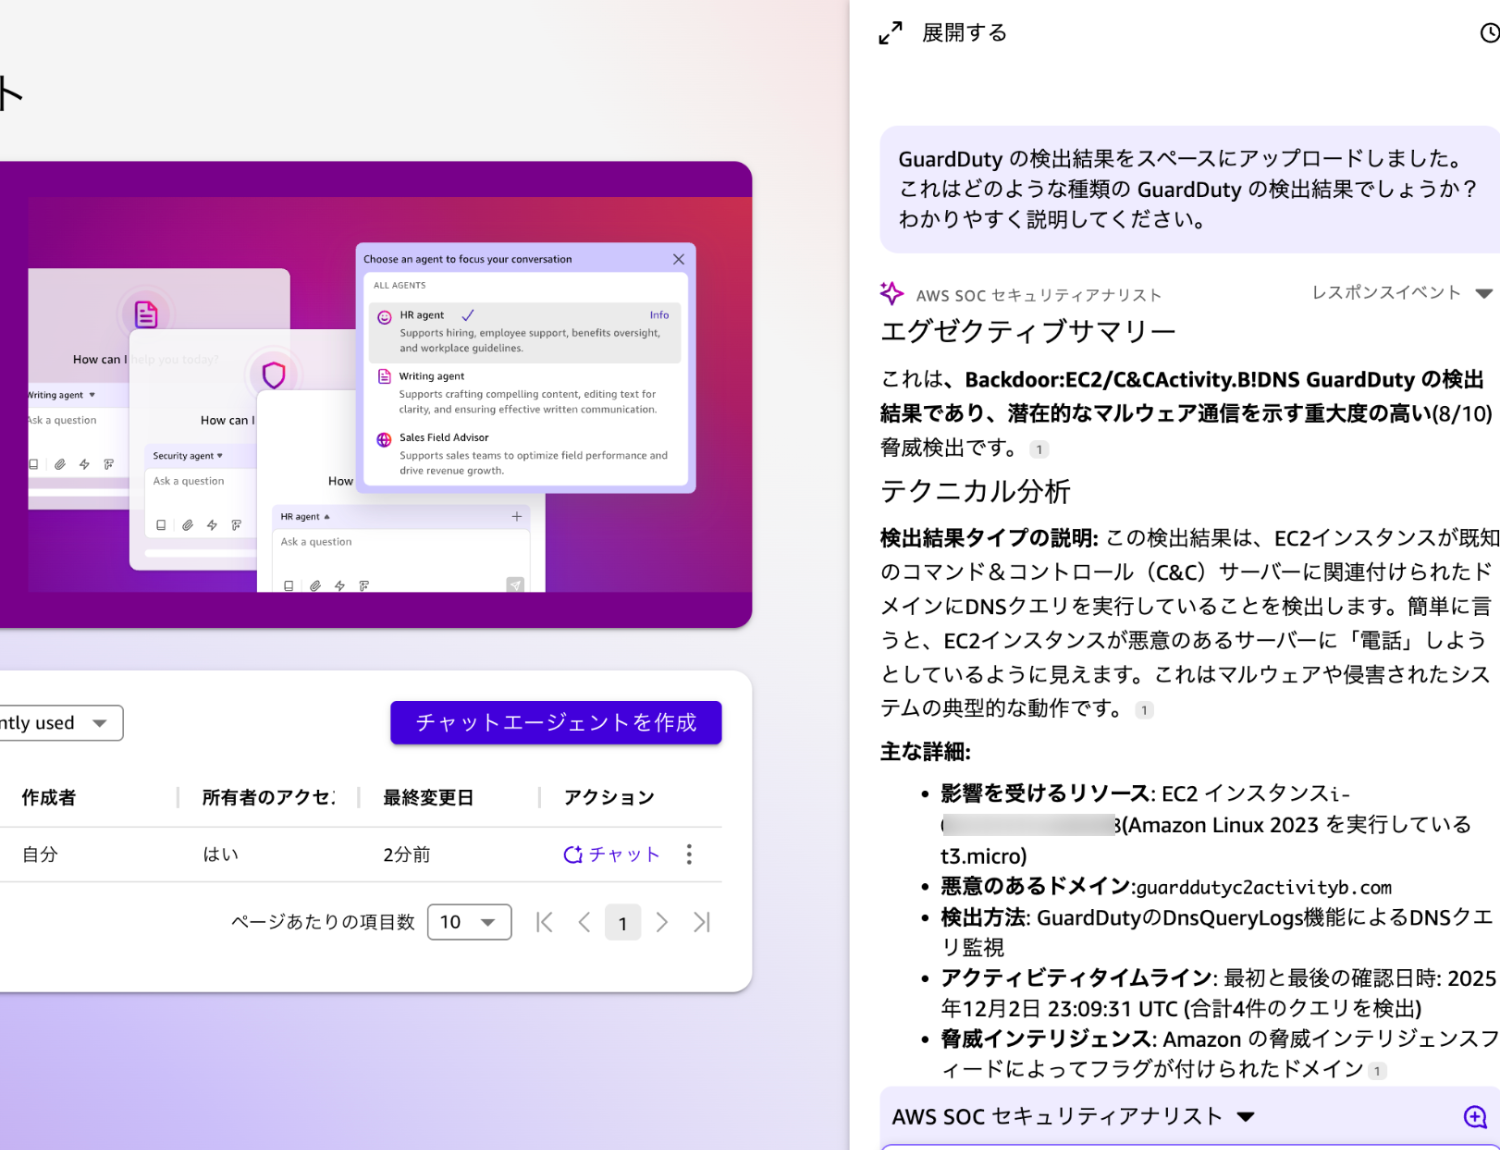Click the 影響を受けるリソース bullet label
The image size is (1500, 1150).
pyautogui.click(x=1045, y=794)
